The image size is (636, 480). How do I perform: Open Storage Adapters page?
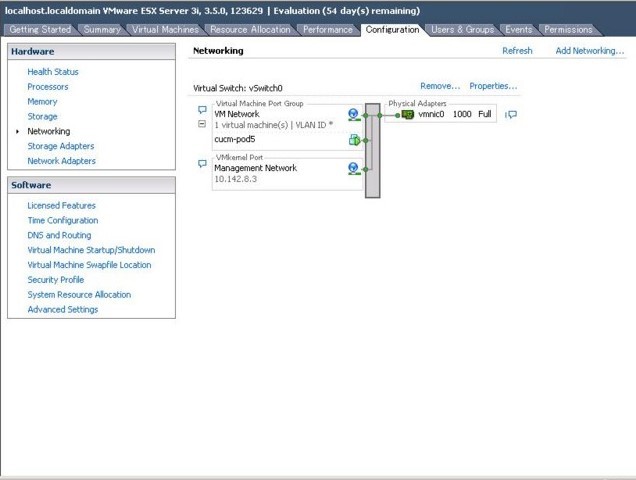(61, 146)
